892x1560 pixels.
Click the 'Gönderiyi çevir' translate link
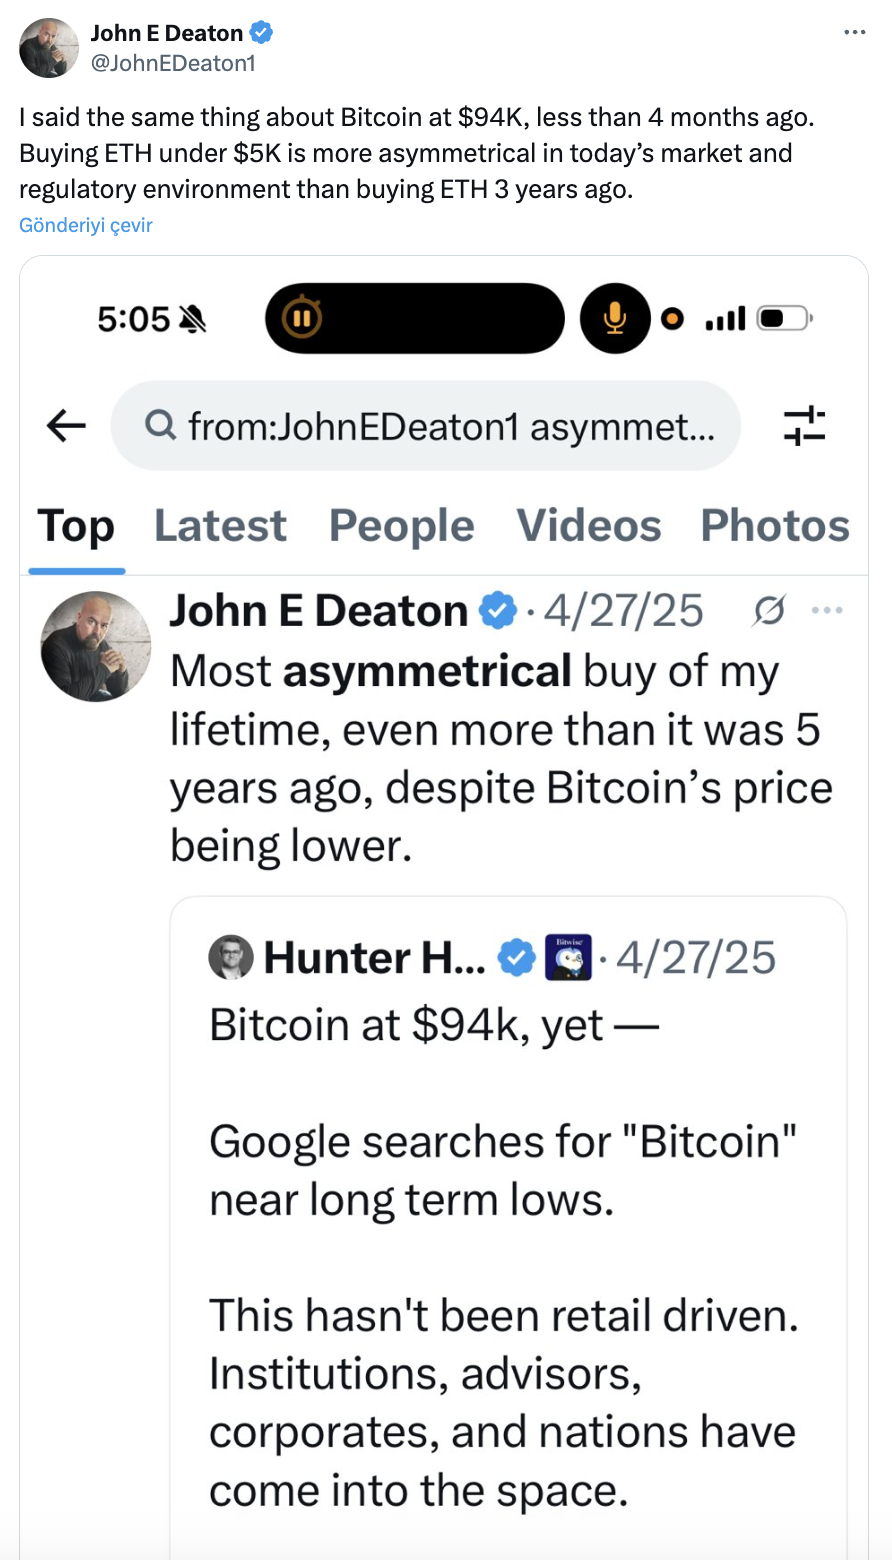tap(86, 225)
